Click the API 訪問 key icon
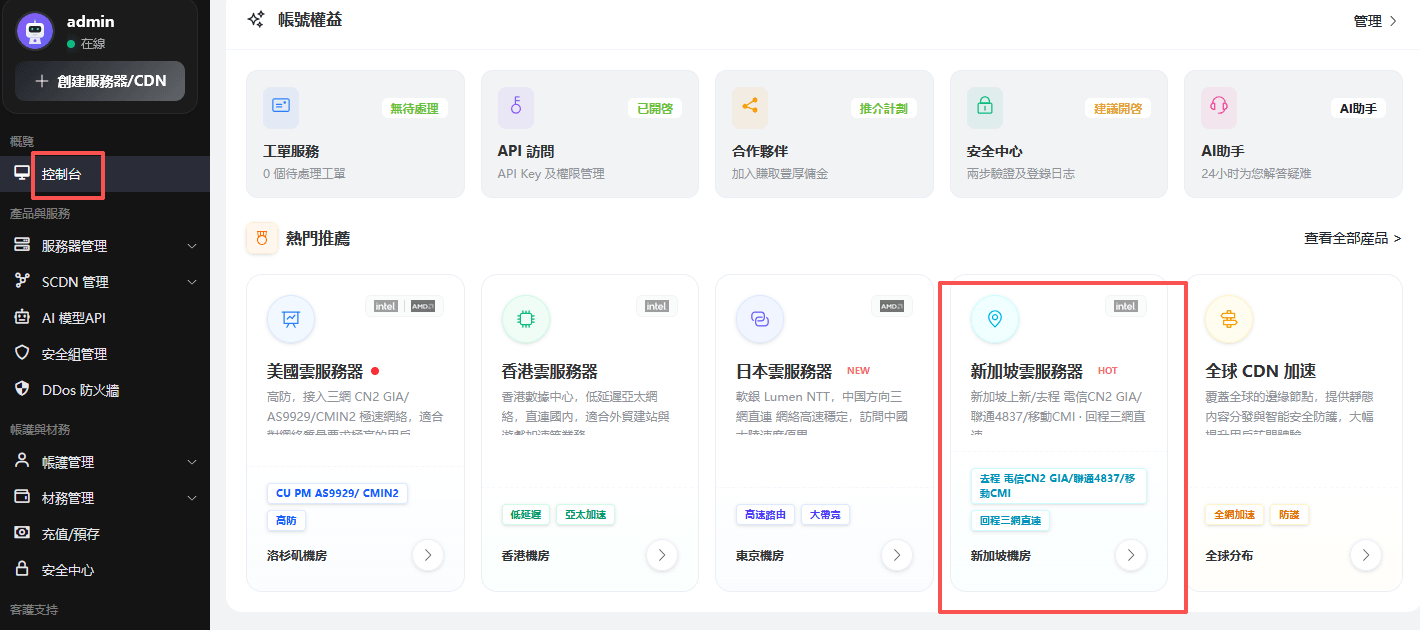Image resolution: width=1420 pixels, height=630 pixels. [516, 107]
